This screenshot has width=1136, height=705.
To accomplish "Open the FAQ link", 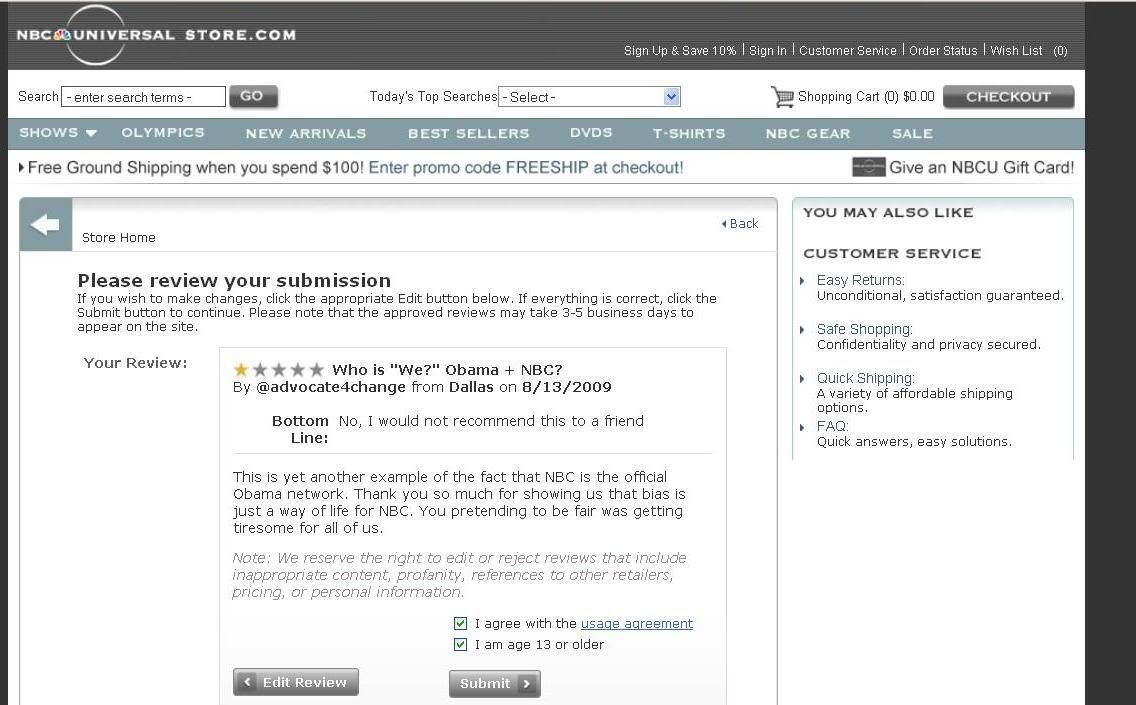I will pos(832,426).
